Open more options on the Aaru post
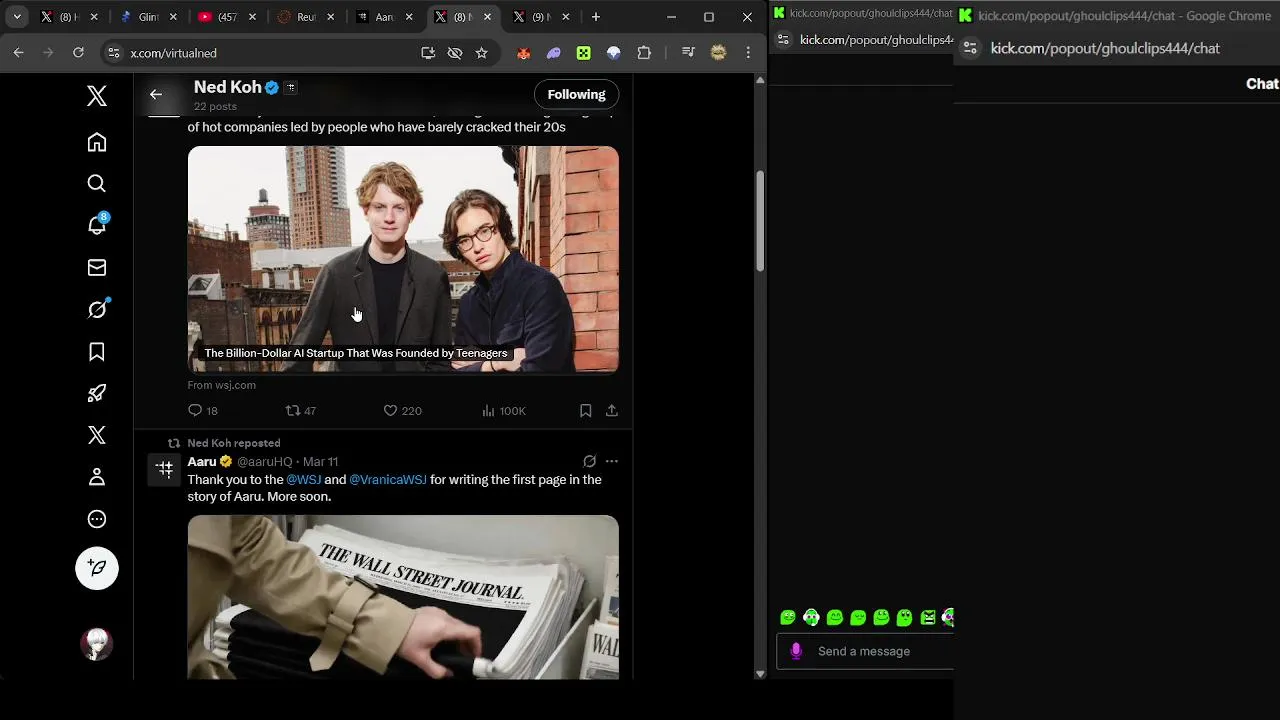 (612, 462)
